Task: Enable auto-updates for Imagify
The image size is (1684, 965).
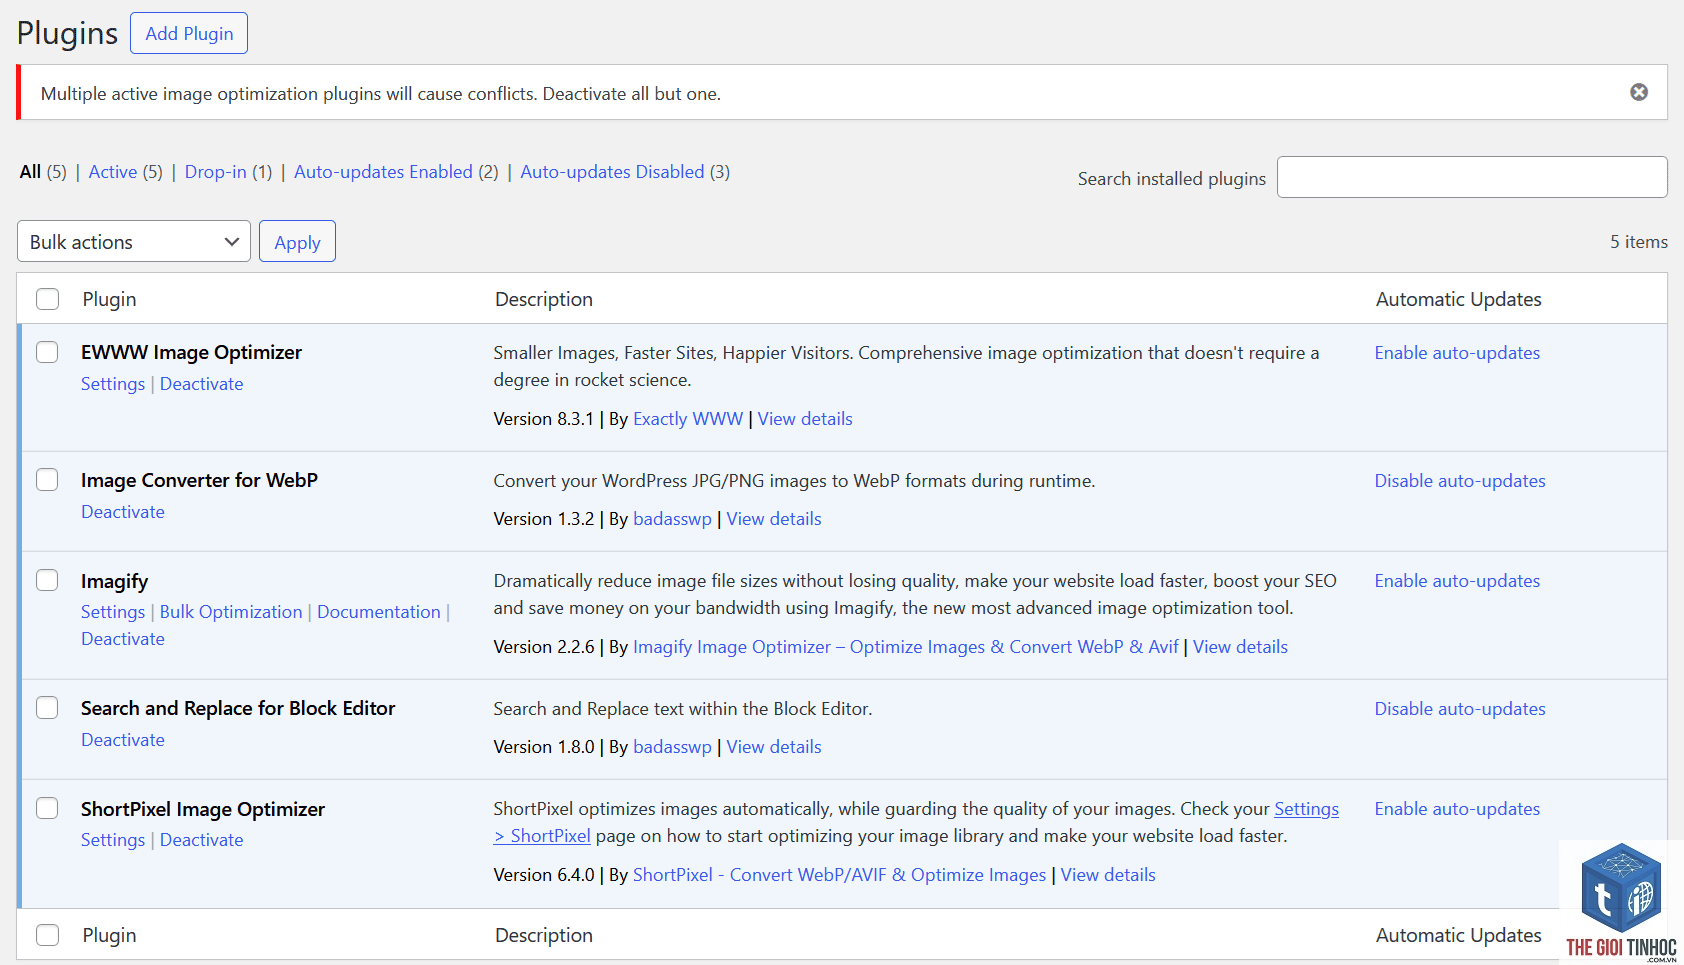Action: [1457, 581]
